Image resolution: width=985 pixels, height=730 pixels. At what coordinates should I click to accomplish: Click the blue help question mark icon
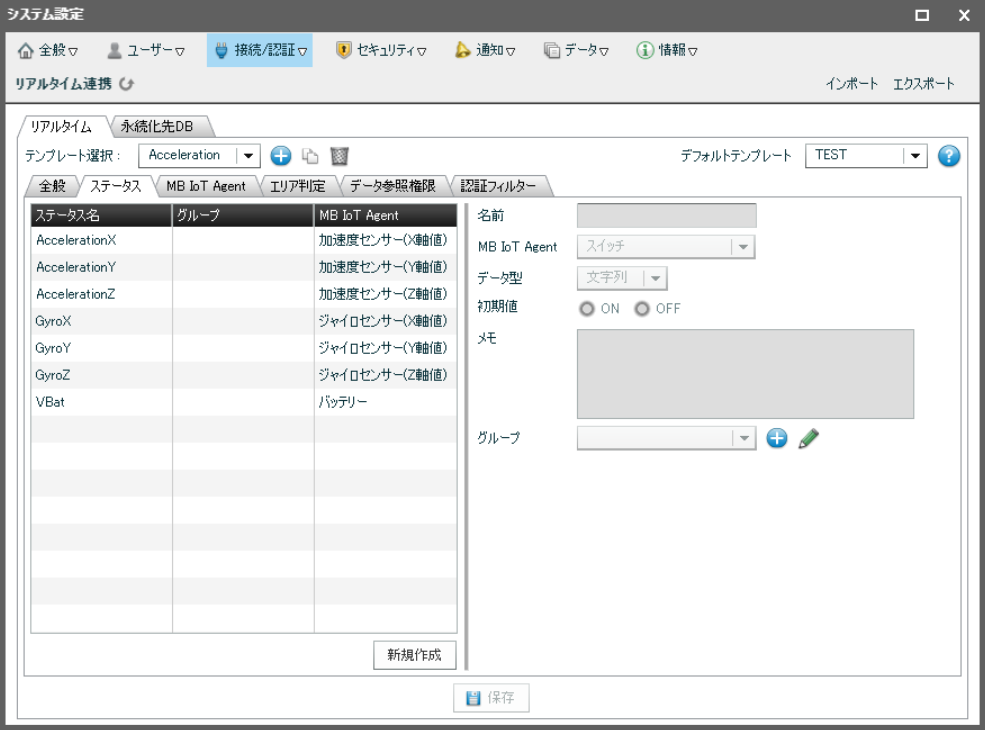949,156
